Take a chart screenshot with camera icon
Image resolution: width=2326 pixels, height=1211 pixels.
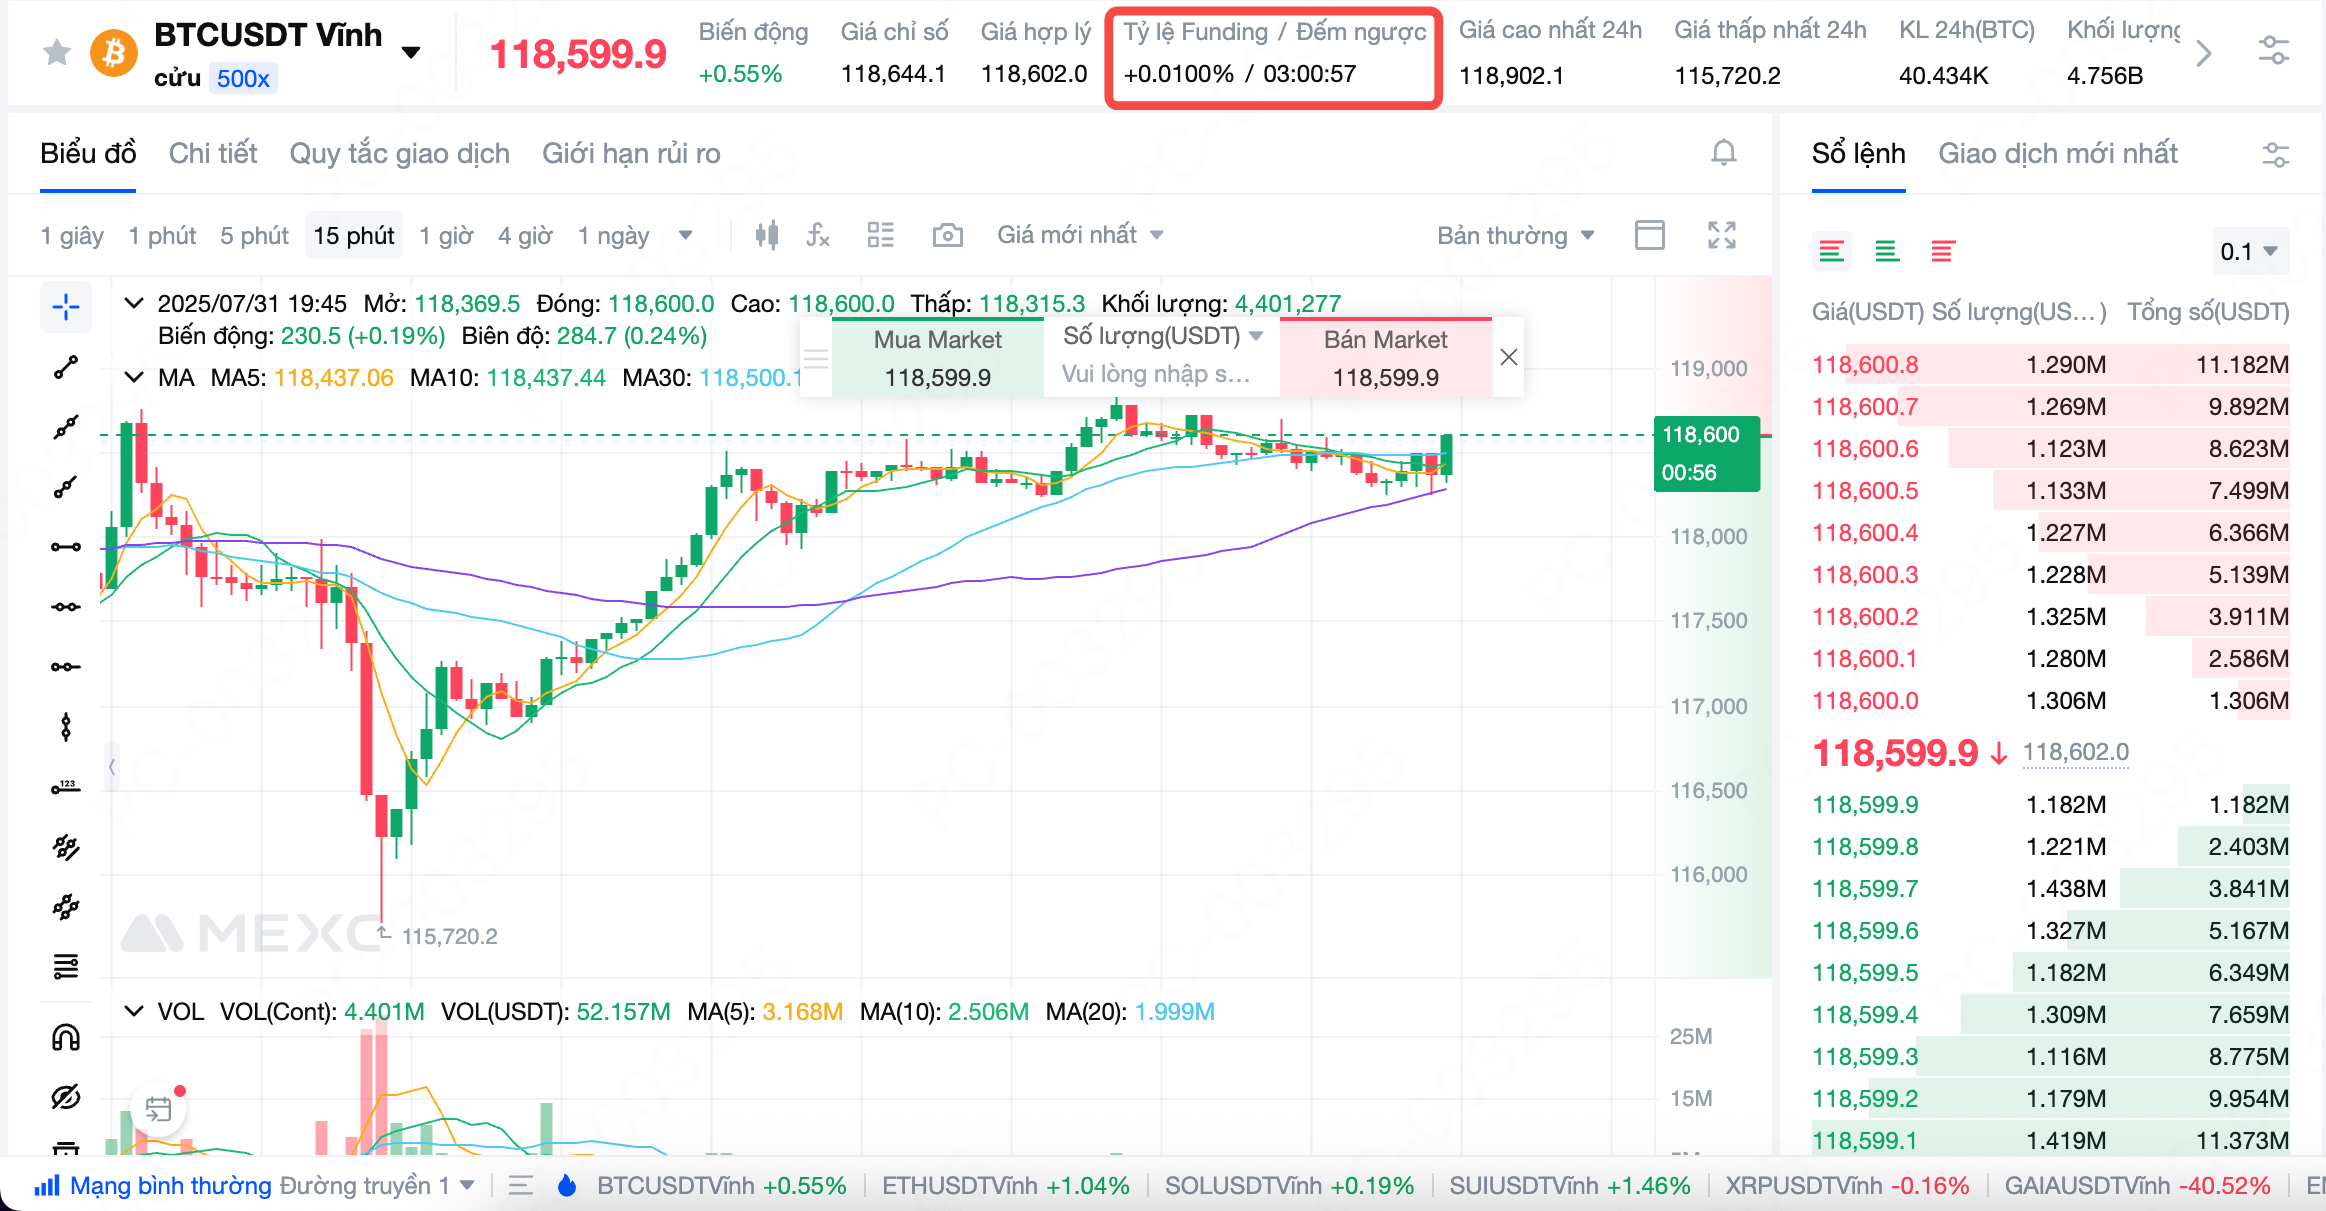tap(947, 235)
